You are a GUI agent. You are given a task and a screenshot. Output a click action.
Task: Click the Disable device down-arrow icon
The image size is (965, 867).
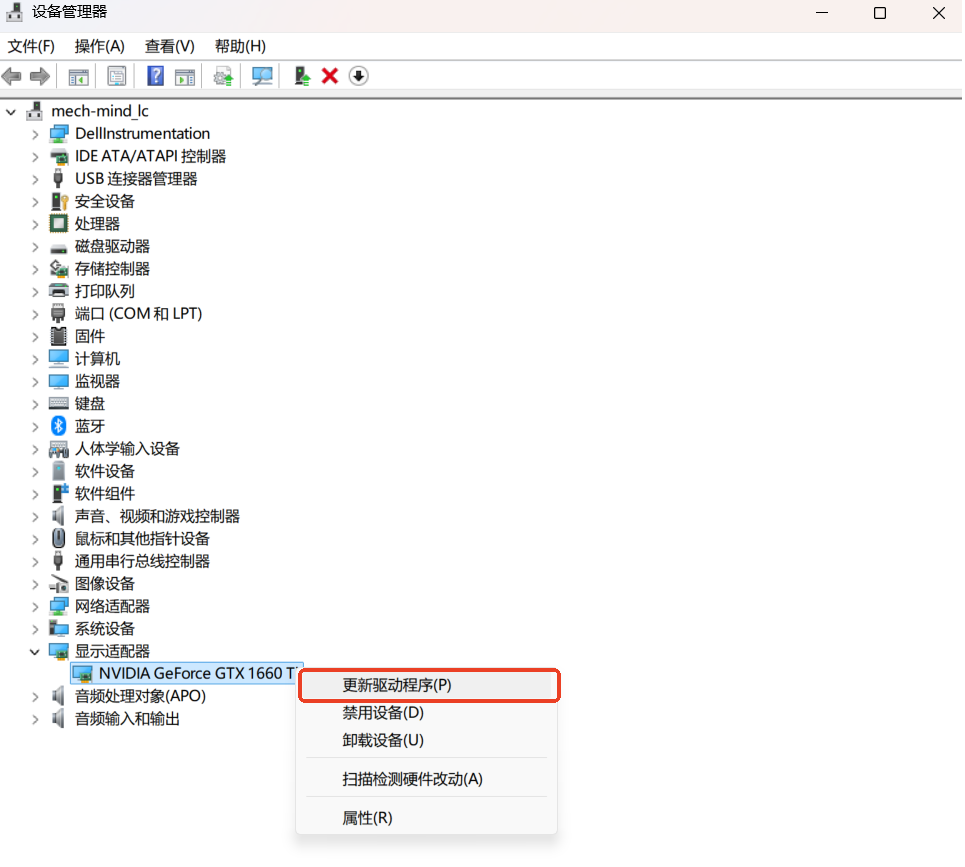click(x=358, y=76)
